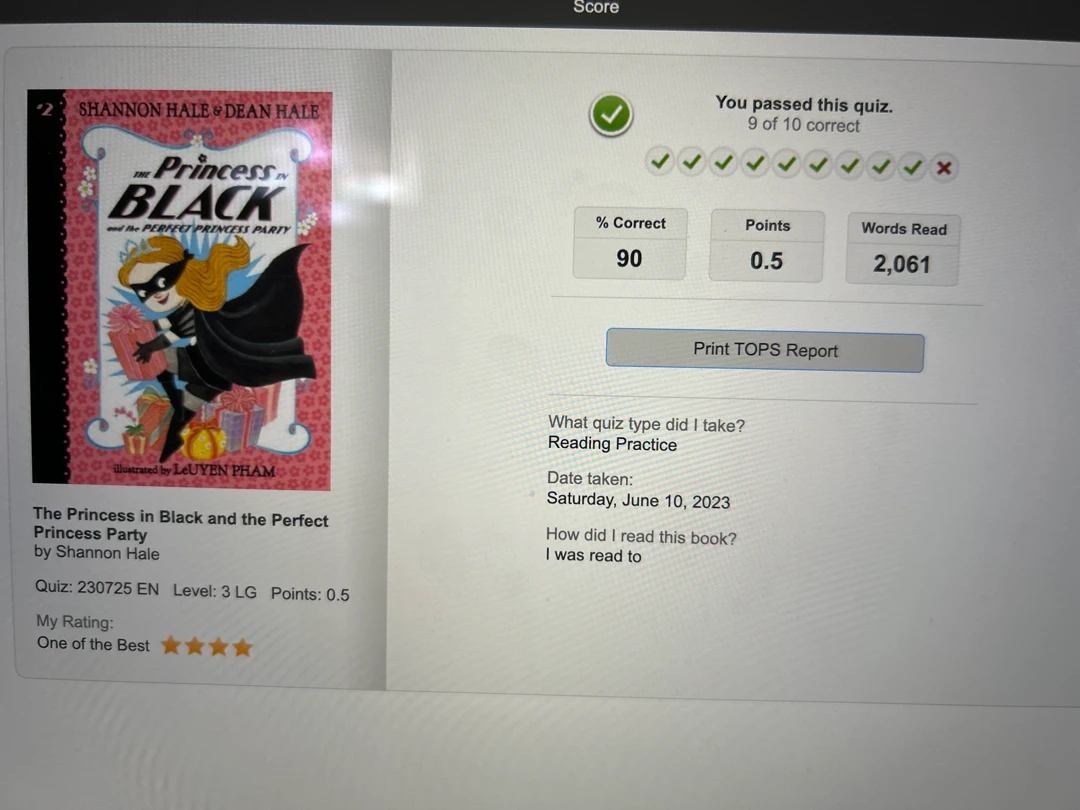1080x810 pixels.
Task: Click the Print TOPS Report button
Action: click(x=765, y=351)
